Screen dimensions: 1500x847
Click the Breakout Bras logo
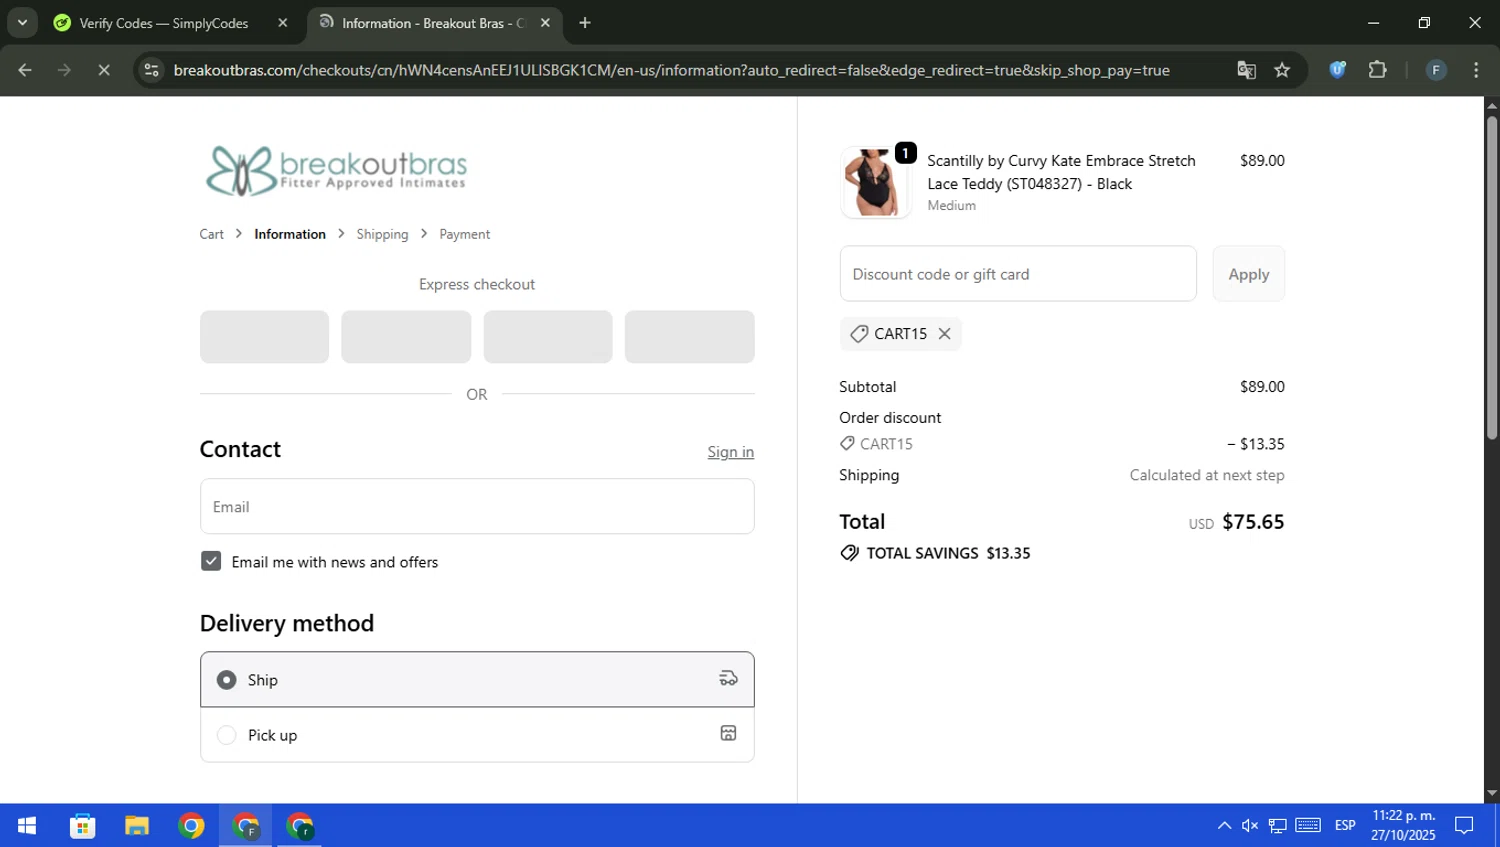336,170
